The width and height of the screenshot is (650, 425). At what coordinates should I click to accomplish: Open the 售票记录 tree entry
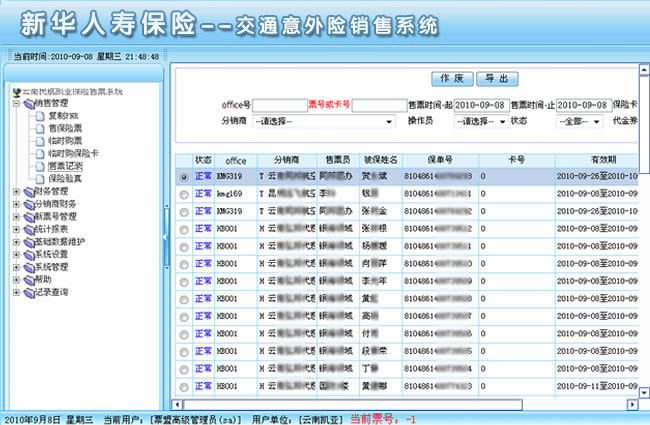65,166
